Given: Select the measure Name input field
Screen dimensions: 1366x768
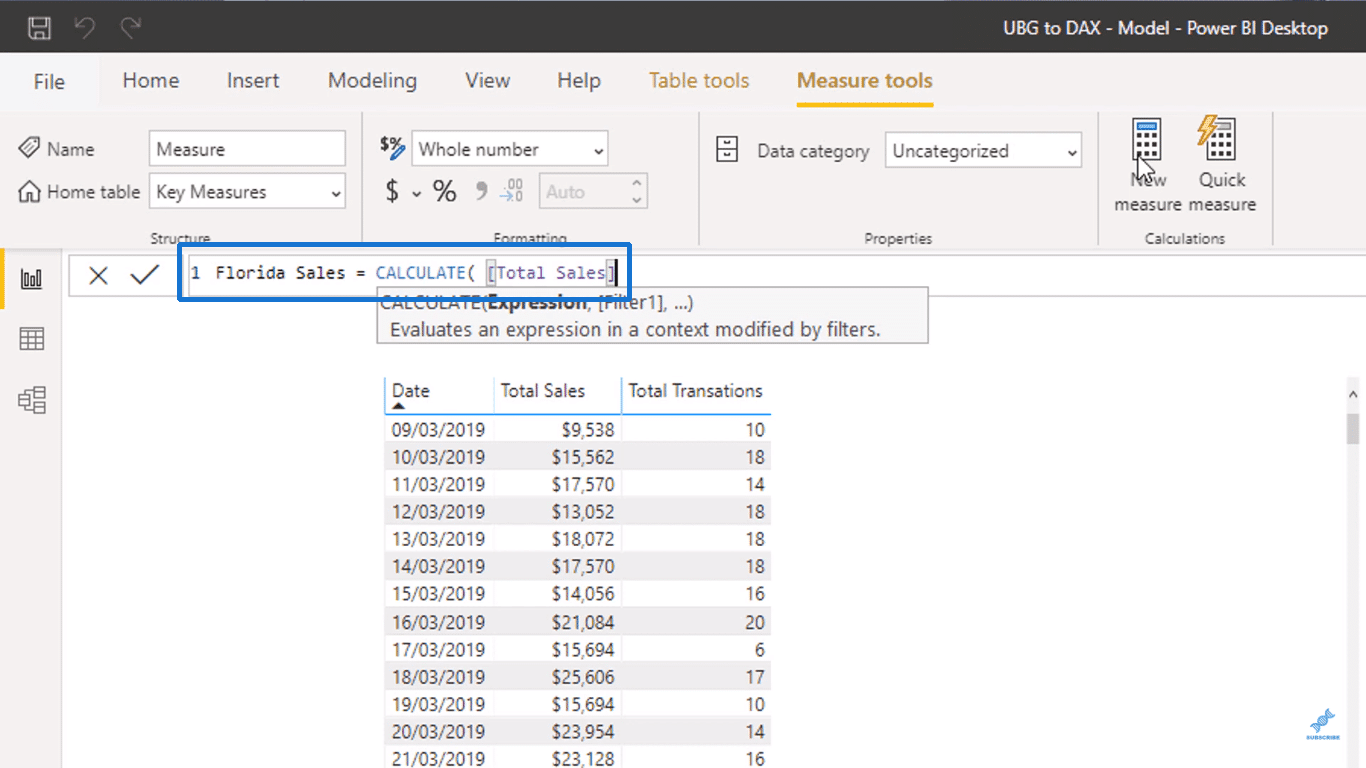Looking at the screenshot, I should [x=247, y=149].
